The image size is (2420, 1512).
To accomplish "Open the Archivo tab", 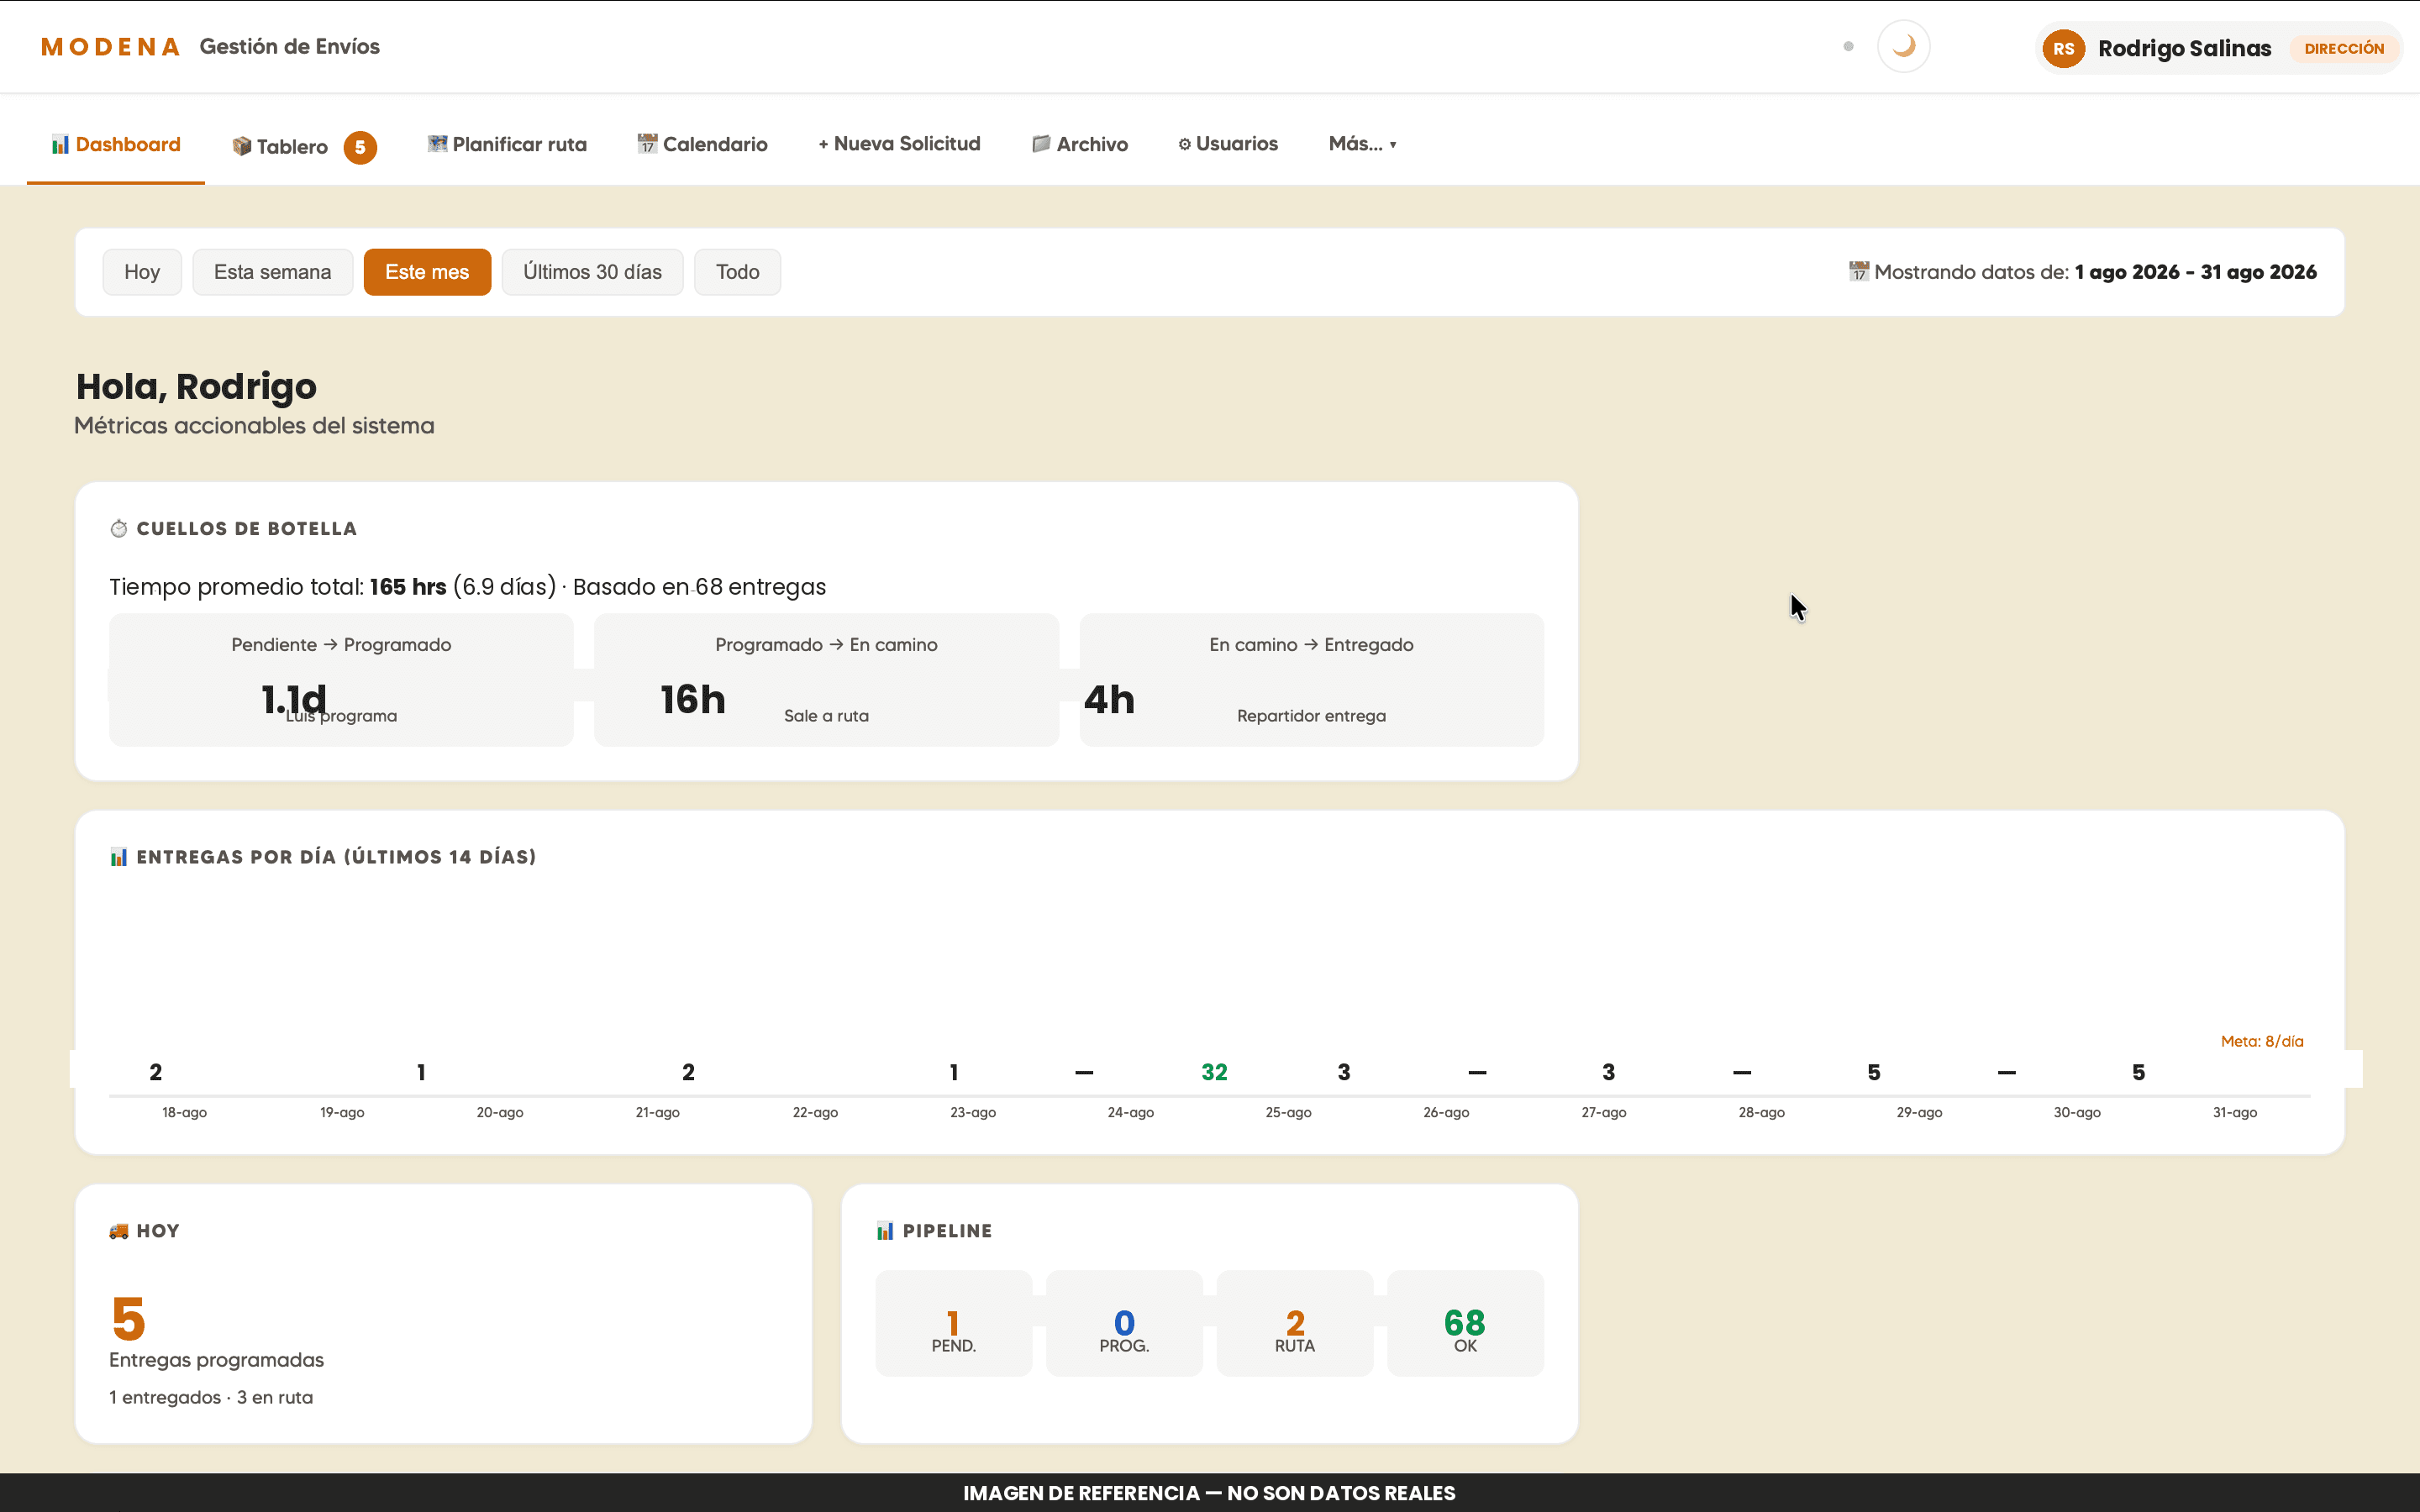I will click(1080, 144).
